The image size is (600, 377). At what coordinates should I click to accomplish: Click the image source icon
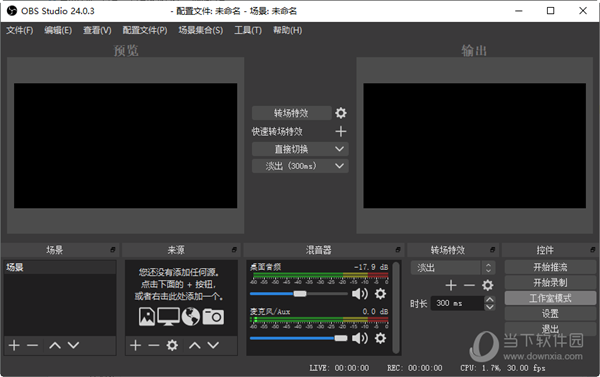[147, 317]
